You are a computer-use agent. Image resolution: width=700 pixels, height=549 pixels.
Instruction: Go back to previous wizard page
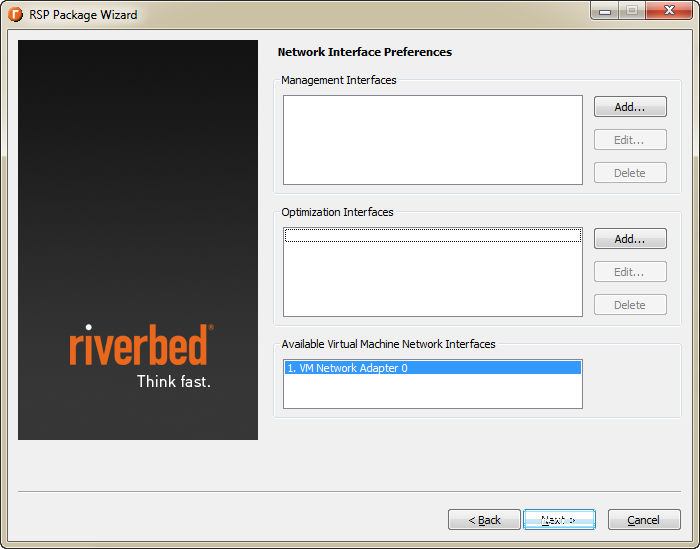point(484,520)
